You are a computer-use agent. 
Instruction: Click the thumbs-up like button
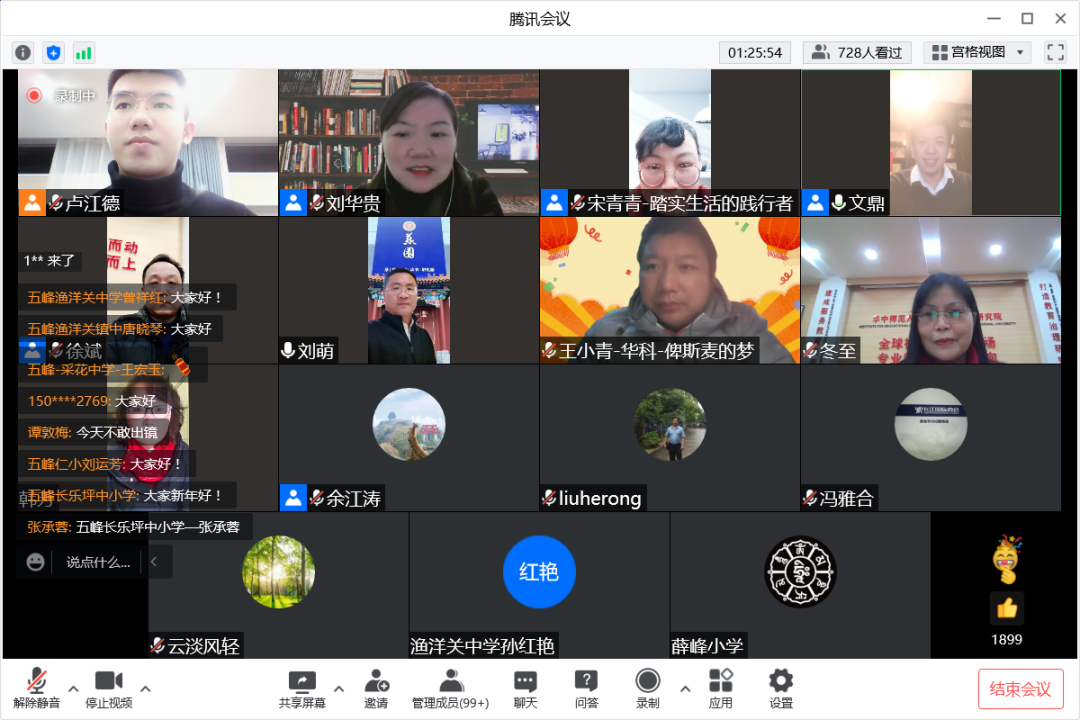(1006, 608)
